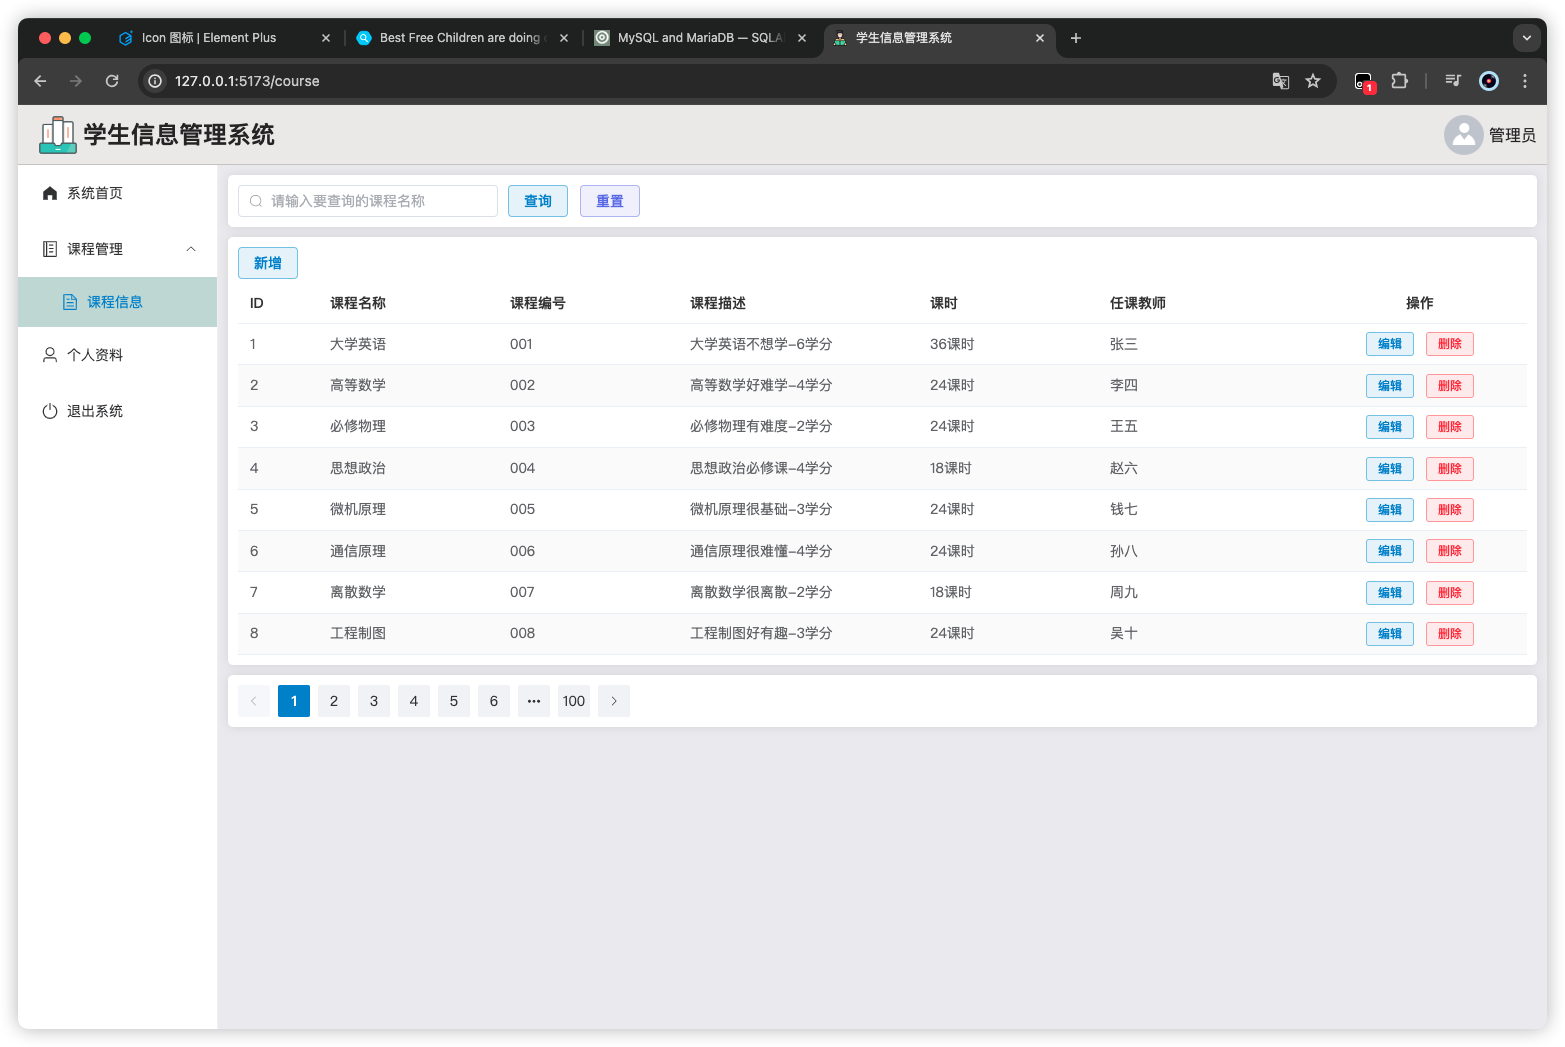Close the MySQL and MariaDB tab
1565x1047 pixels.
pyautogui.click(x=802, y=38)
